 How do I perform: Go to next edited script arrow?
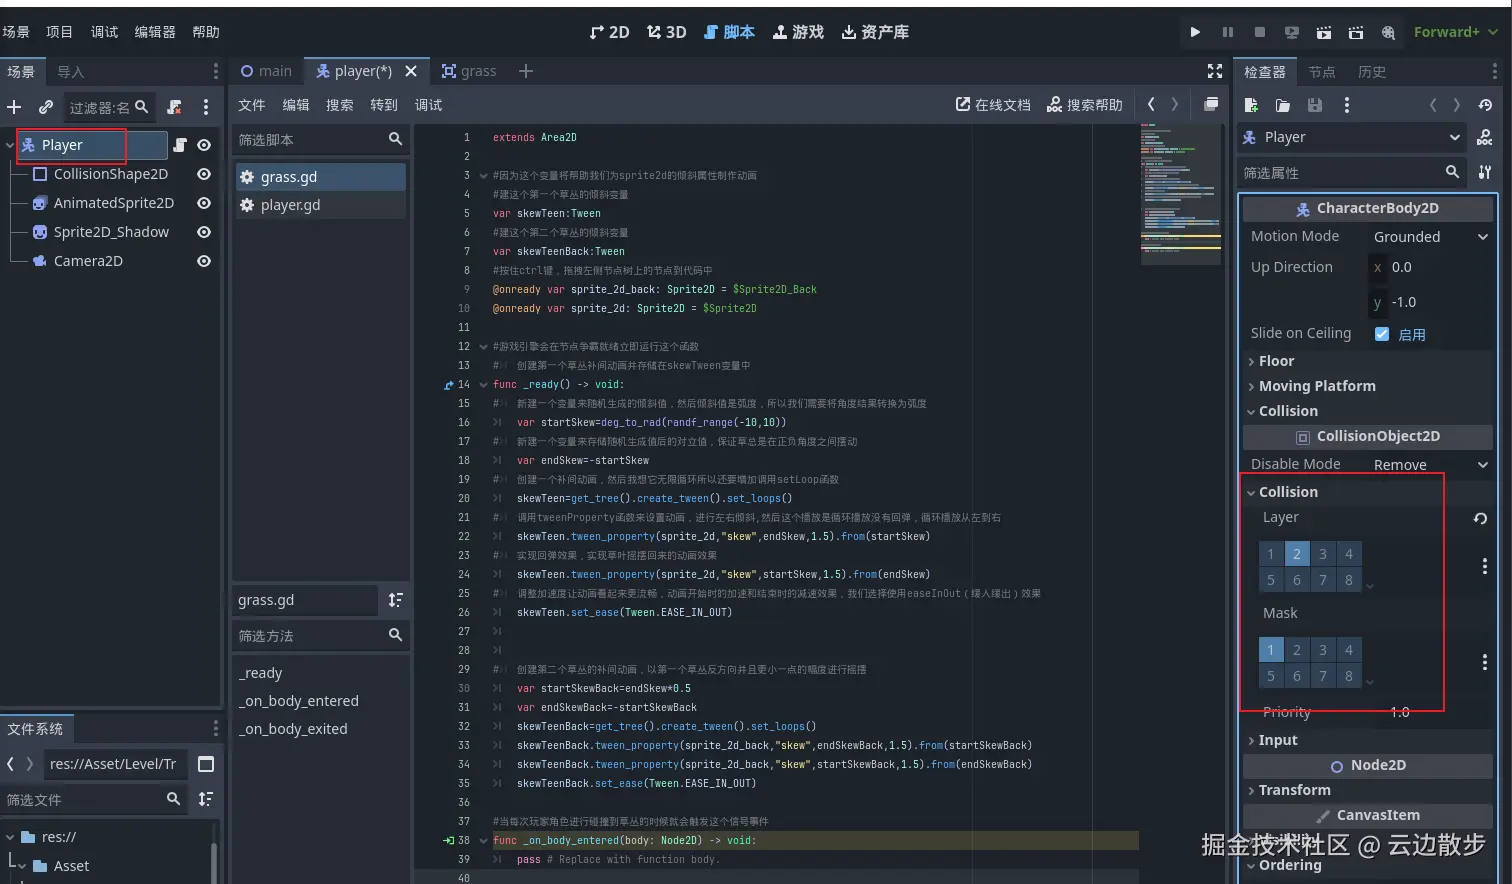pyautogui.click(x=1175, y=104)
